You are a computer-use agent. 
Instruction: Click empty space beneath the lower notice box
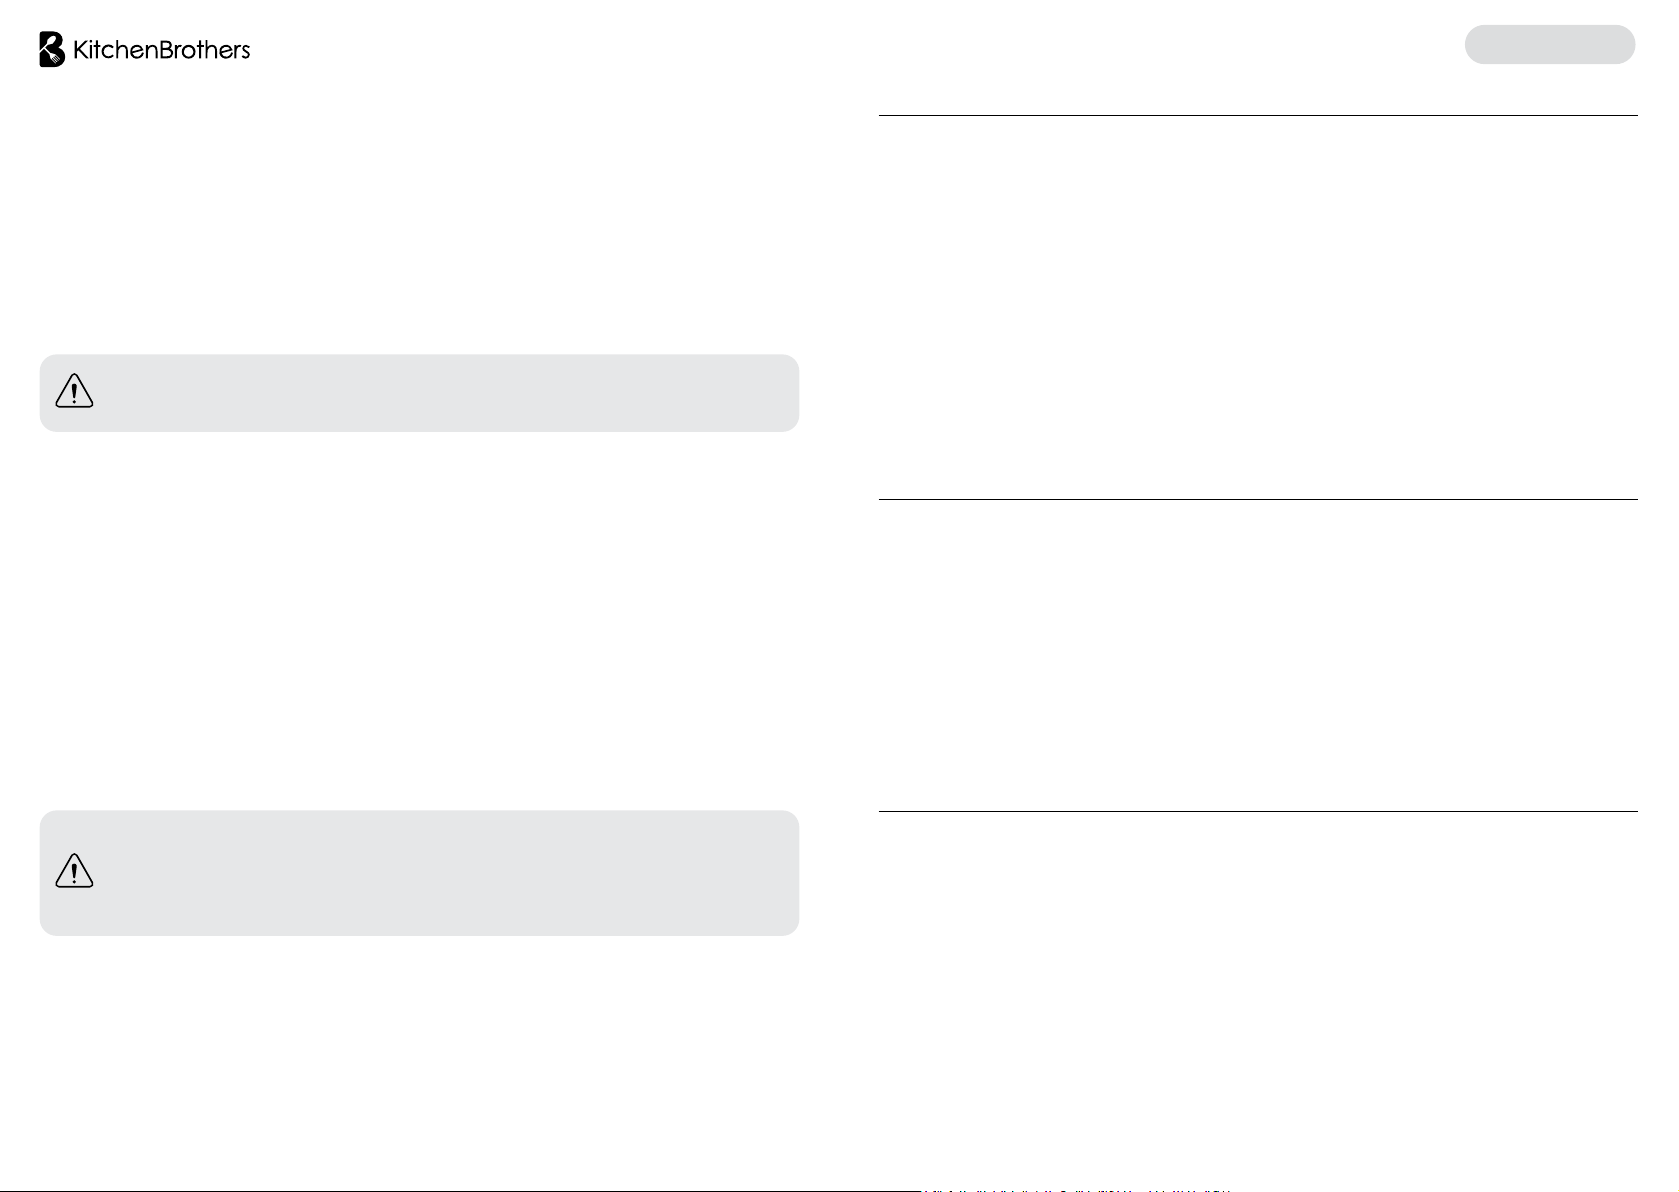click(419, 1060)
